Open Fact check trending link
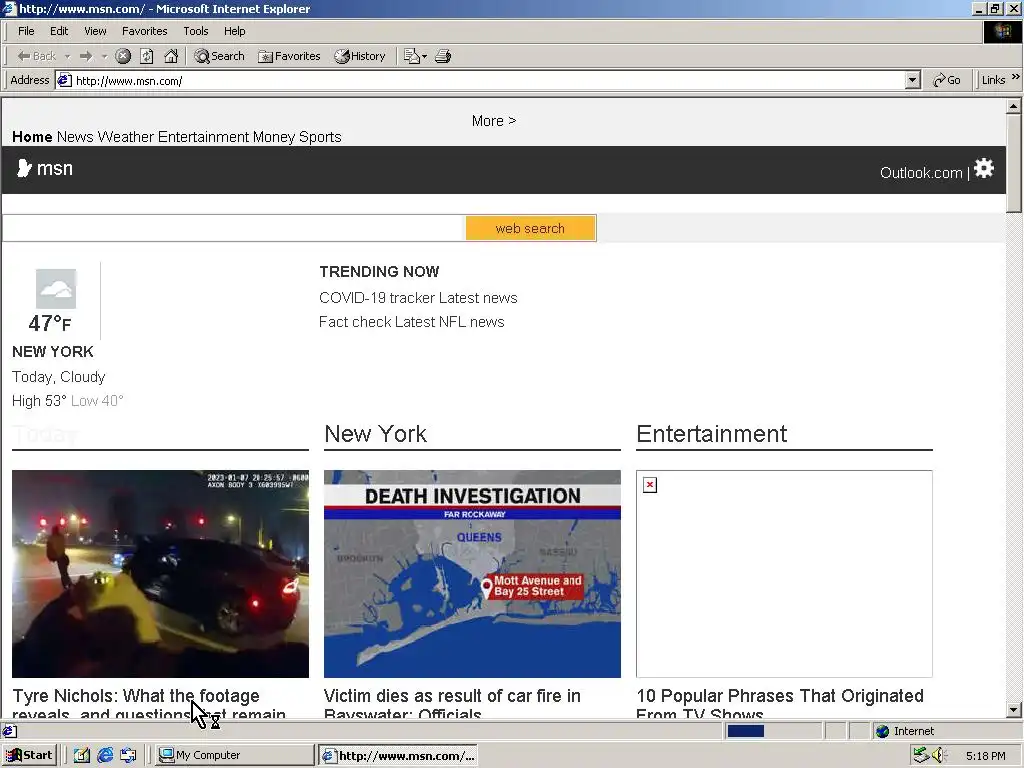The width and height of the screenshot is (1024, 768). pos(355,322)
